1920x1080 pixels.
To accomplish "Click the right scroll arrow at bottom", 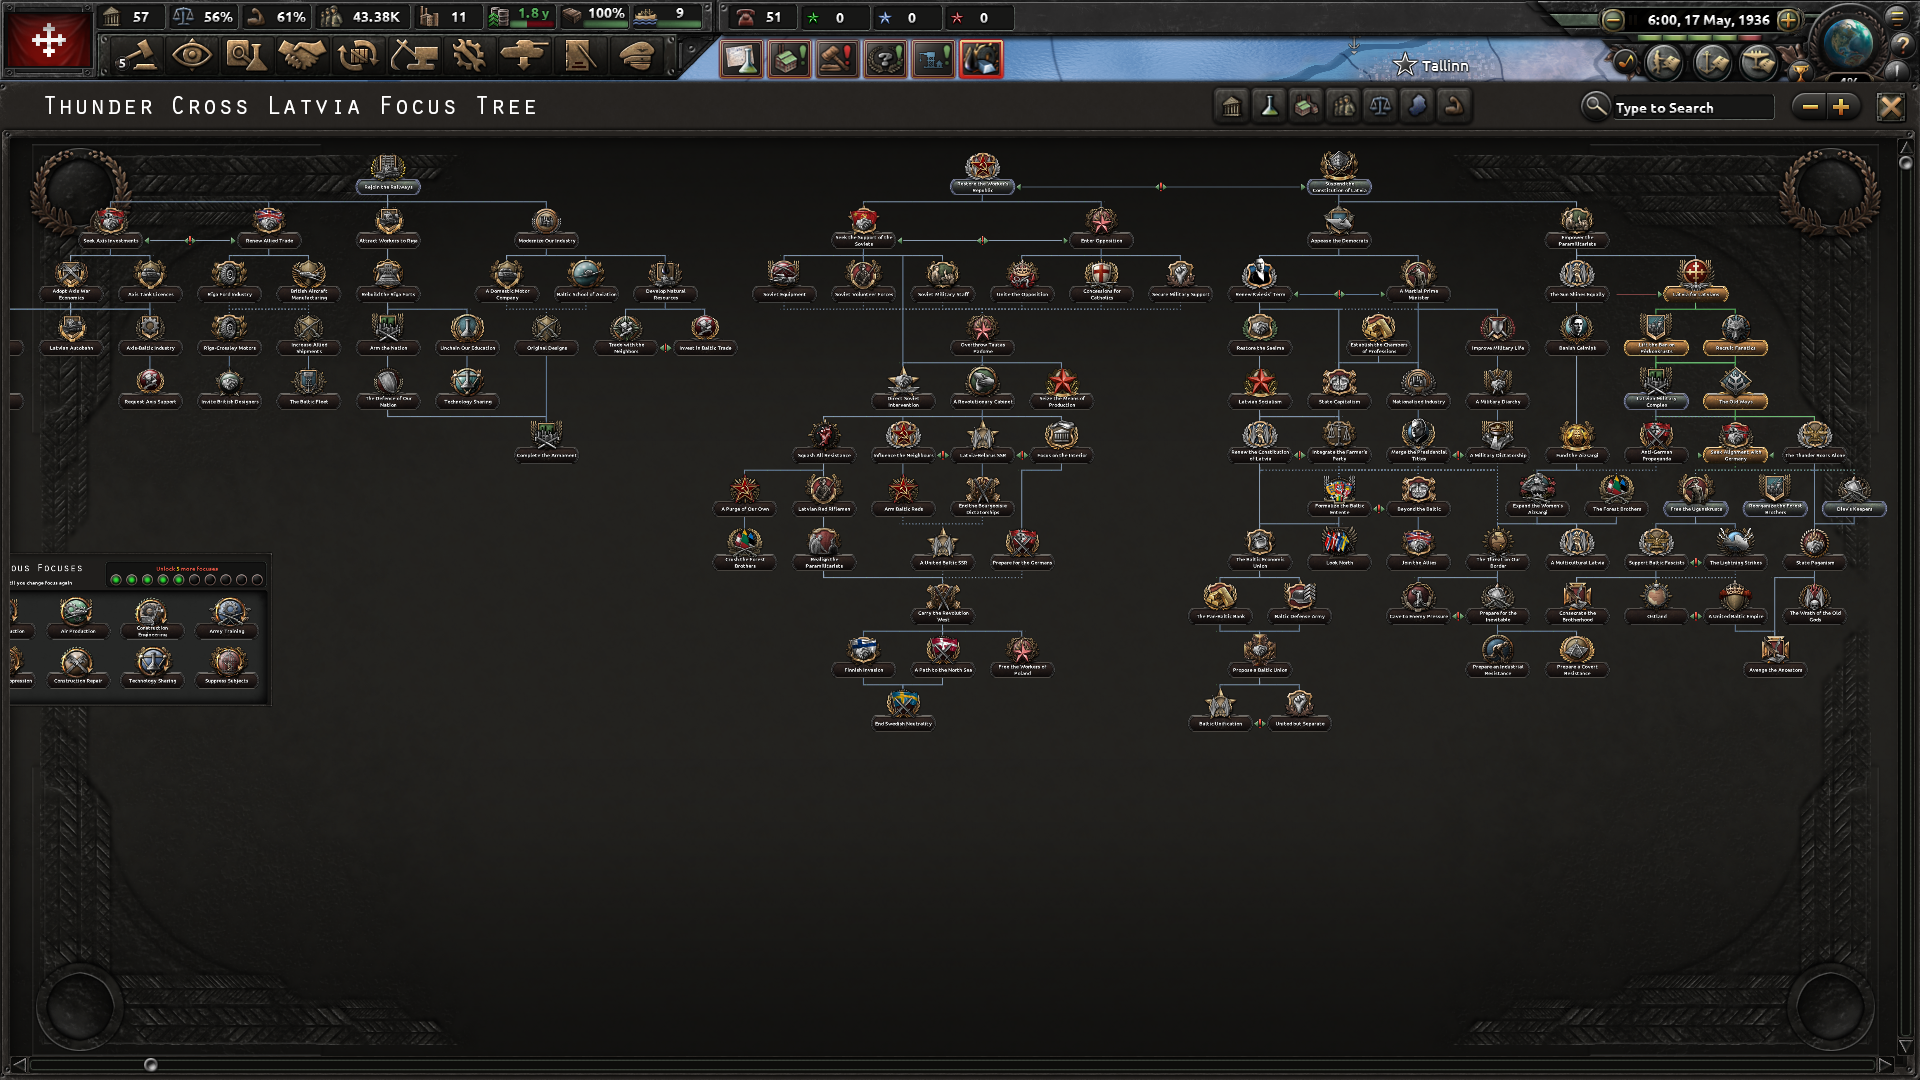I will 1885,1065.
